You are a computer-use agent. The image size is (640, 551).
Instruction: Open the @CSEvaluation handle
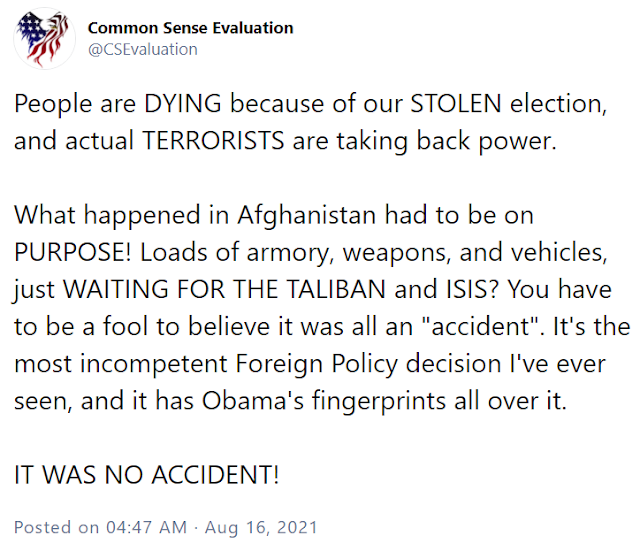pyautogui.click(x=143, y=49)
